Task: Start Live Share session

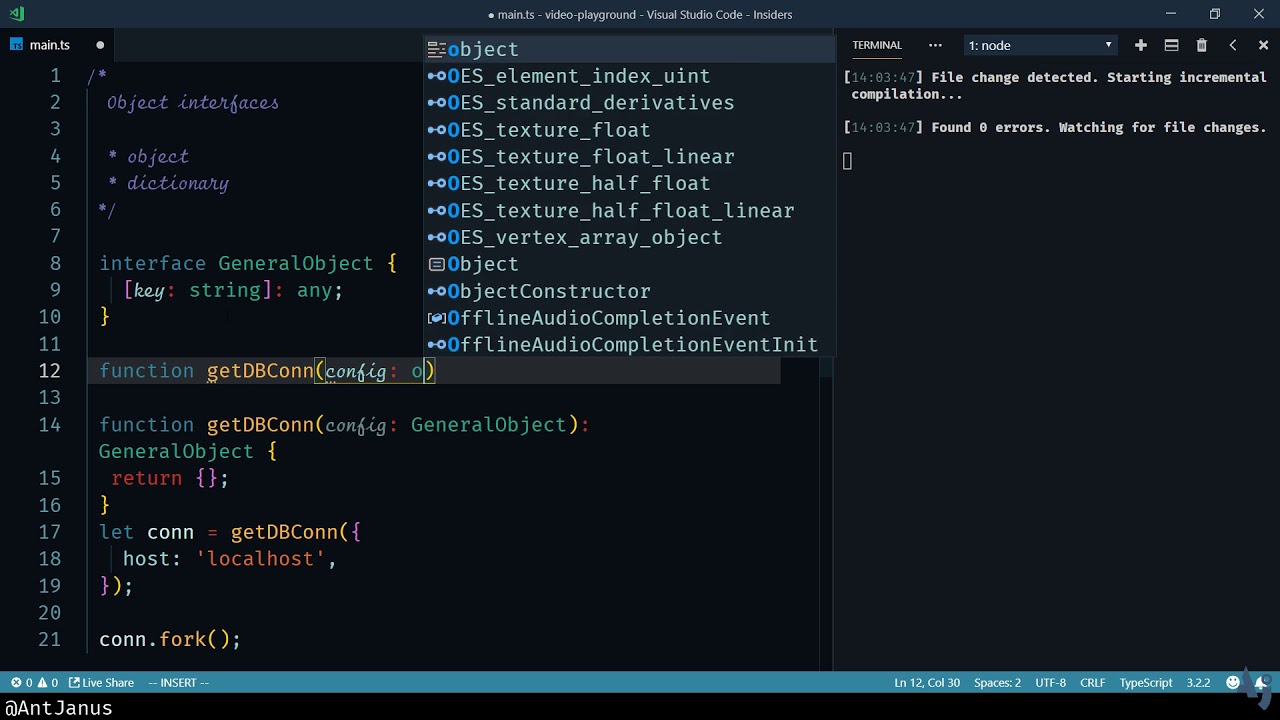Action: (x=101, y=683)
